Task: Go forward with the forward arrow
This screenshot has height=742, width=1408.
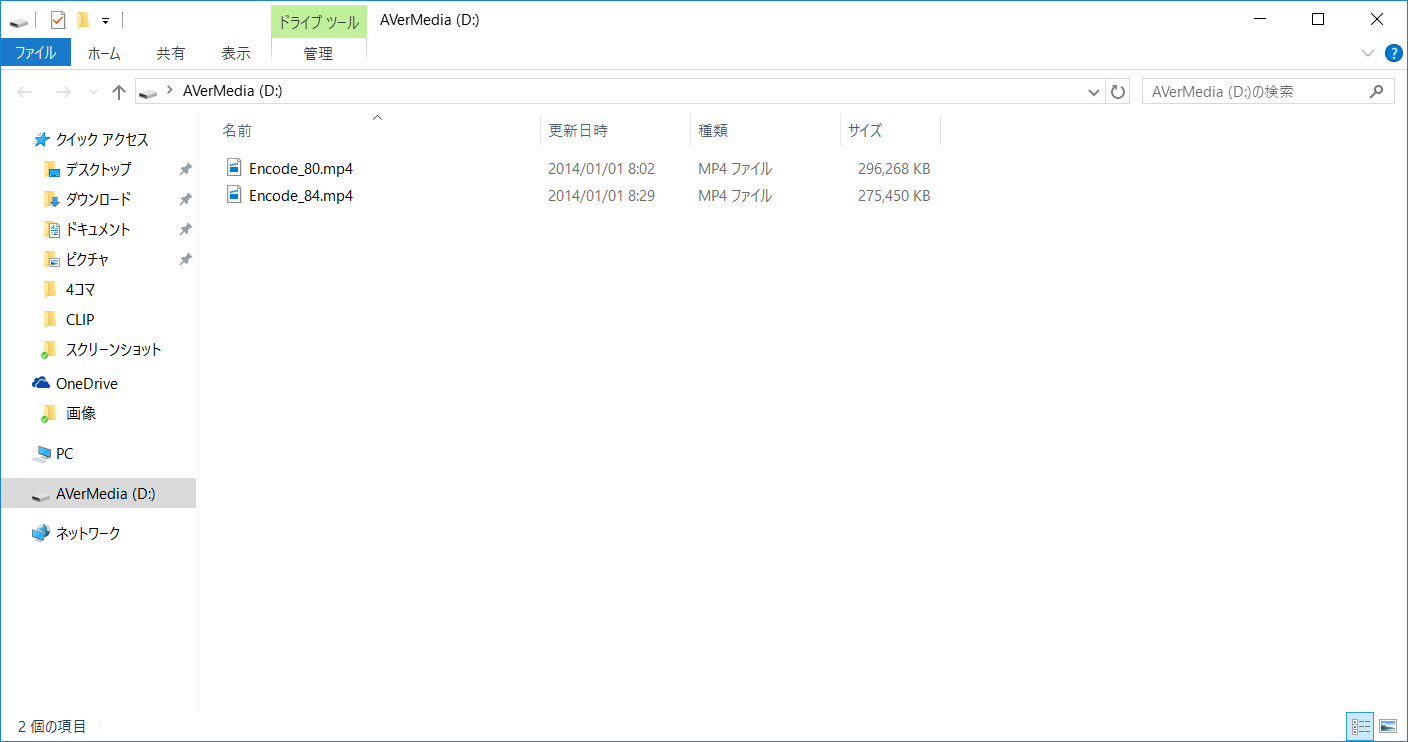Action: click(x=62, y=92)
